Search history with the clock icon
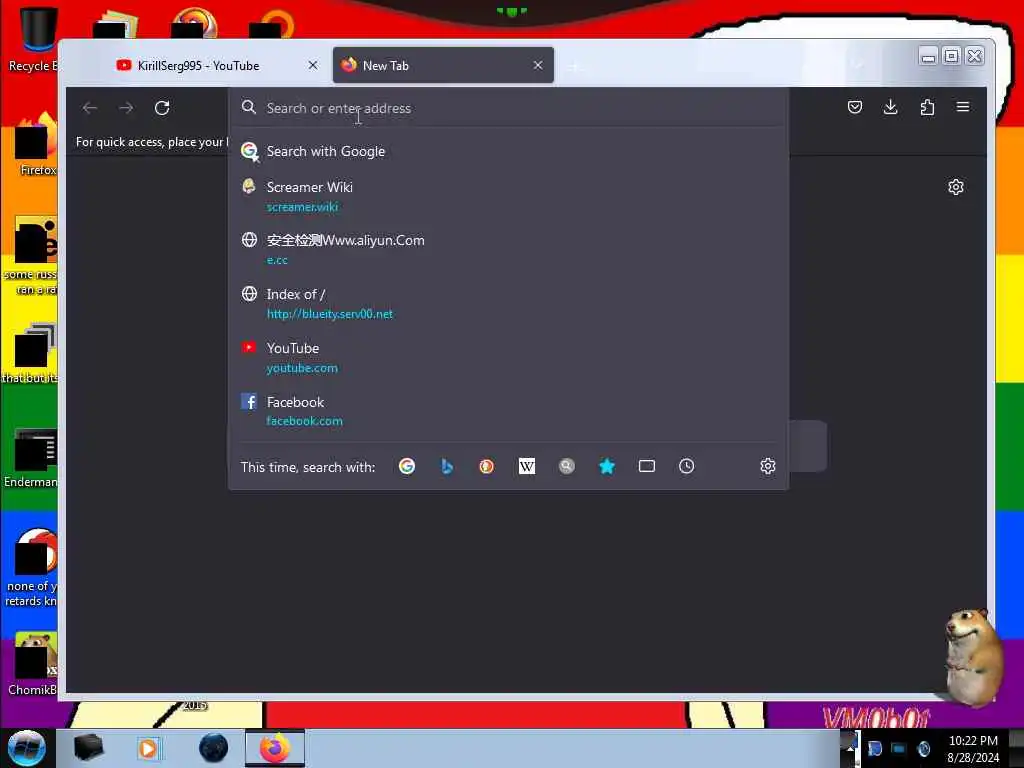Image resolution: width=1024 pixels, height=768 pixels. click(x=686, y=466)
